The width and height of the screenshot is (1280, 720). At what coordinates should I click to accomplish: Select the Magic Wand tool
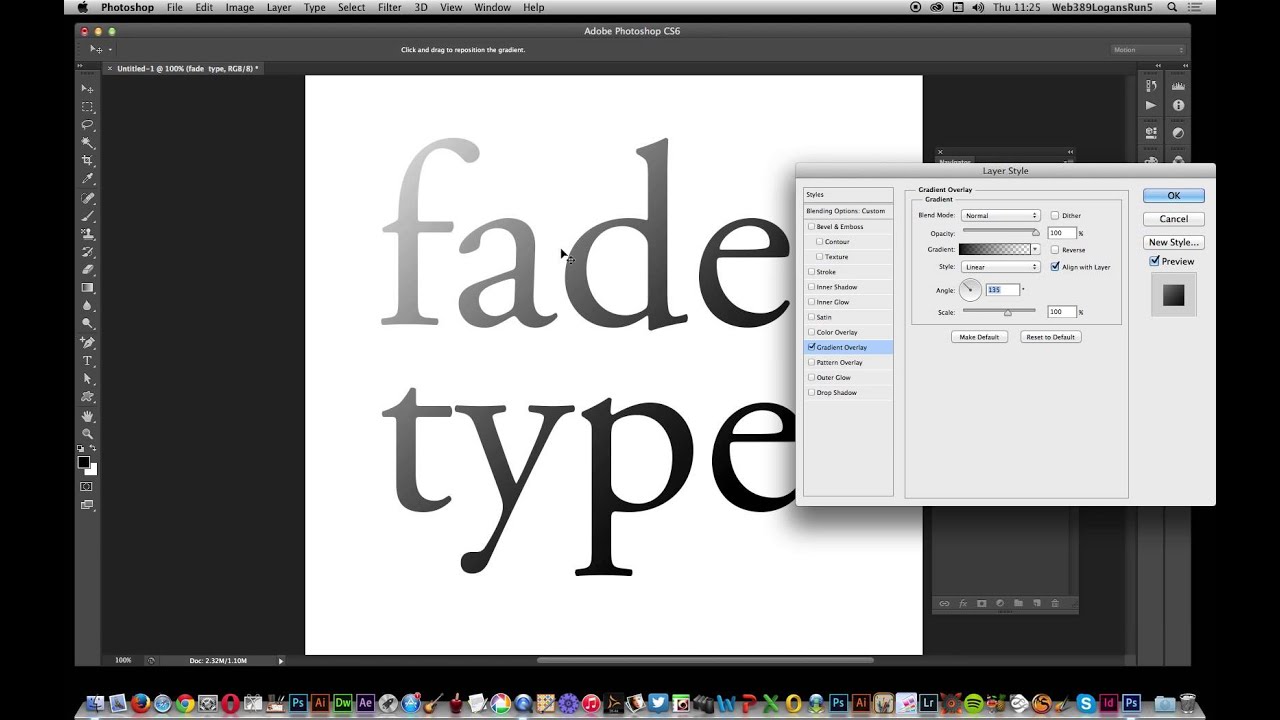pos(87,143)
